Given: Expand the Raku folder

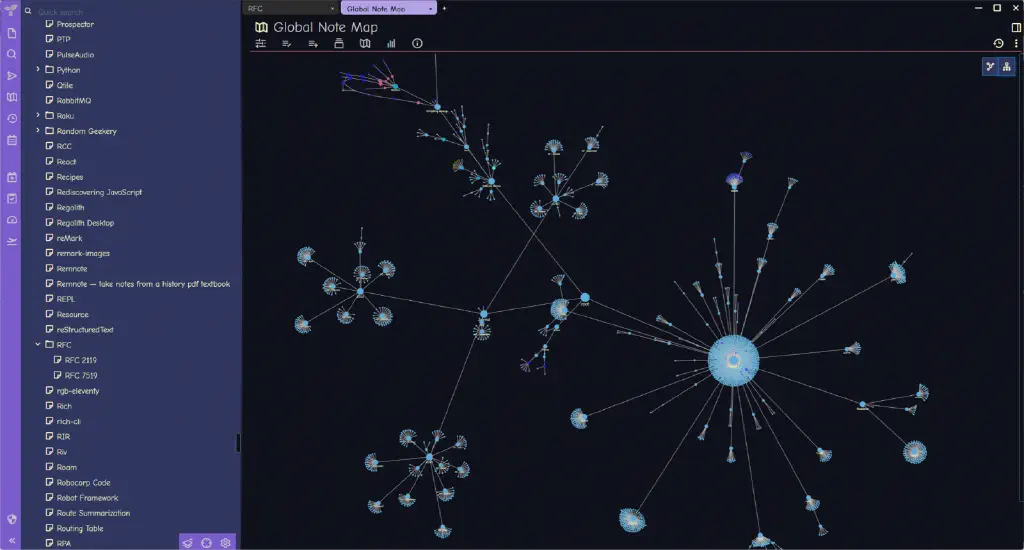Looking at the screenshot, I should pos(38,115).
